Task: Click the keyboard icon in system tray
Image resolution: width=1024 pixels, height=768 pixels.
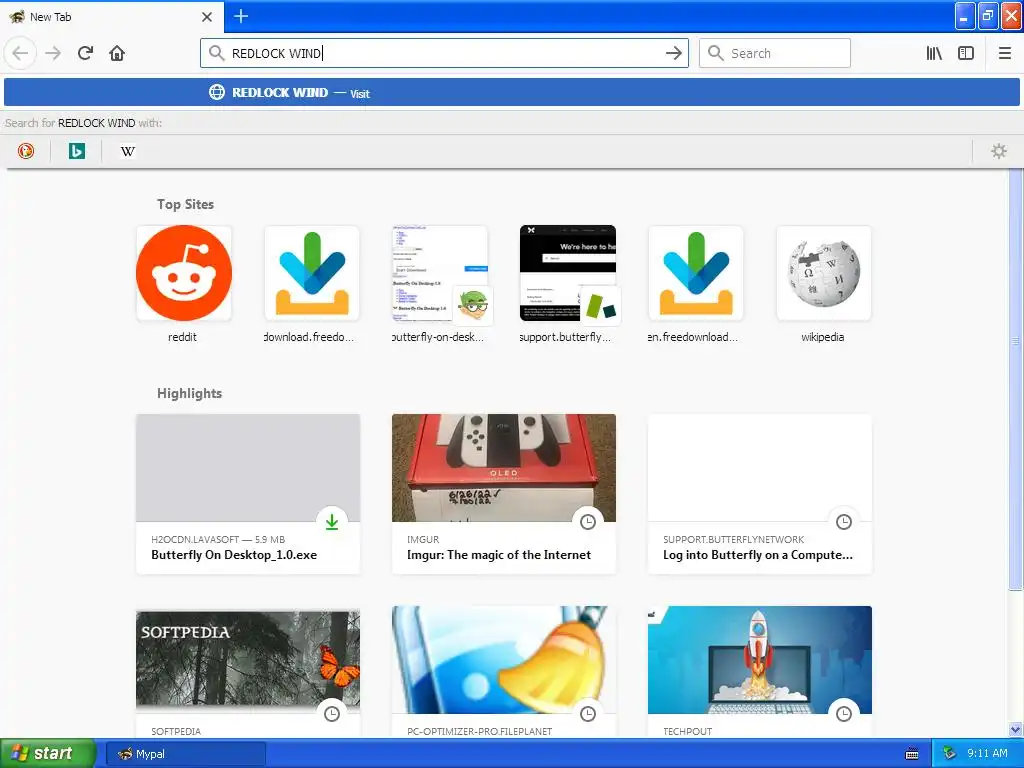Action: (x=912, y=754)
